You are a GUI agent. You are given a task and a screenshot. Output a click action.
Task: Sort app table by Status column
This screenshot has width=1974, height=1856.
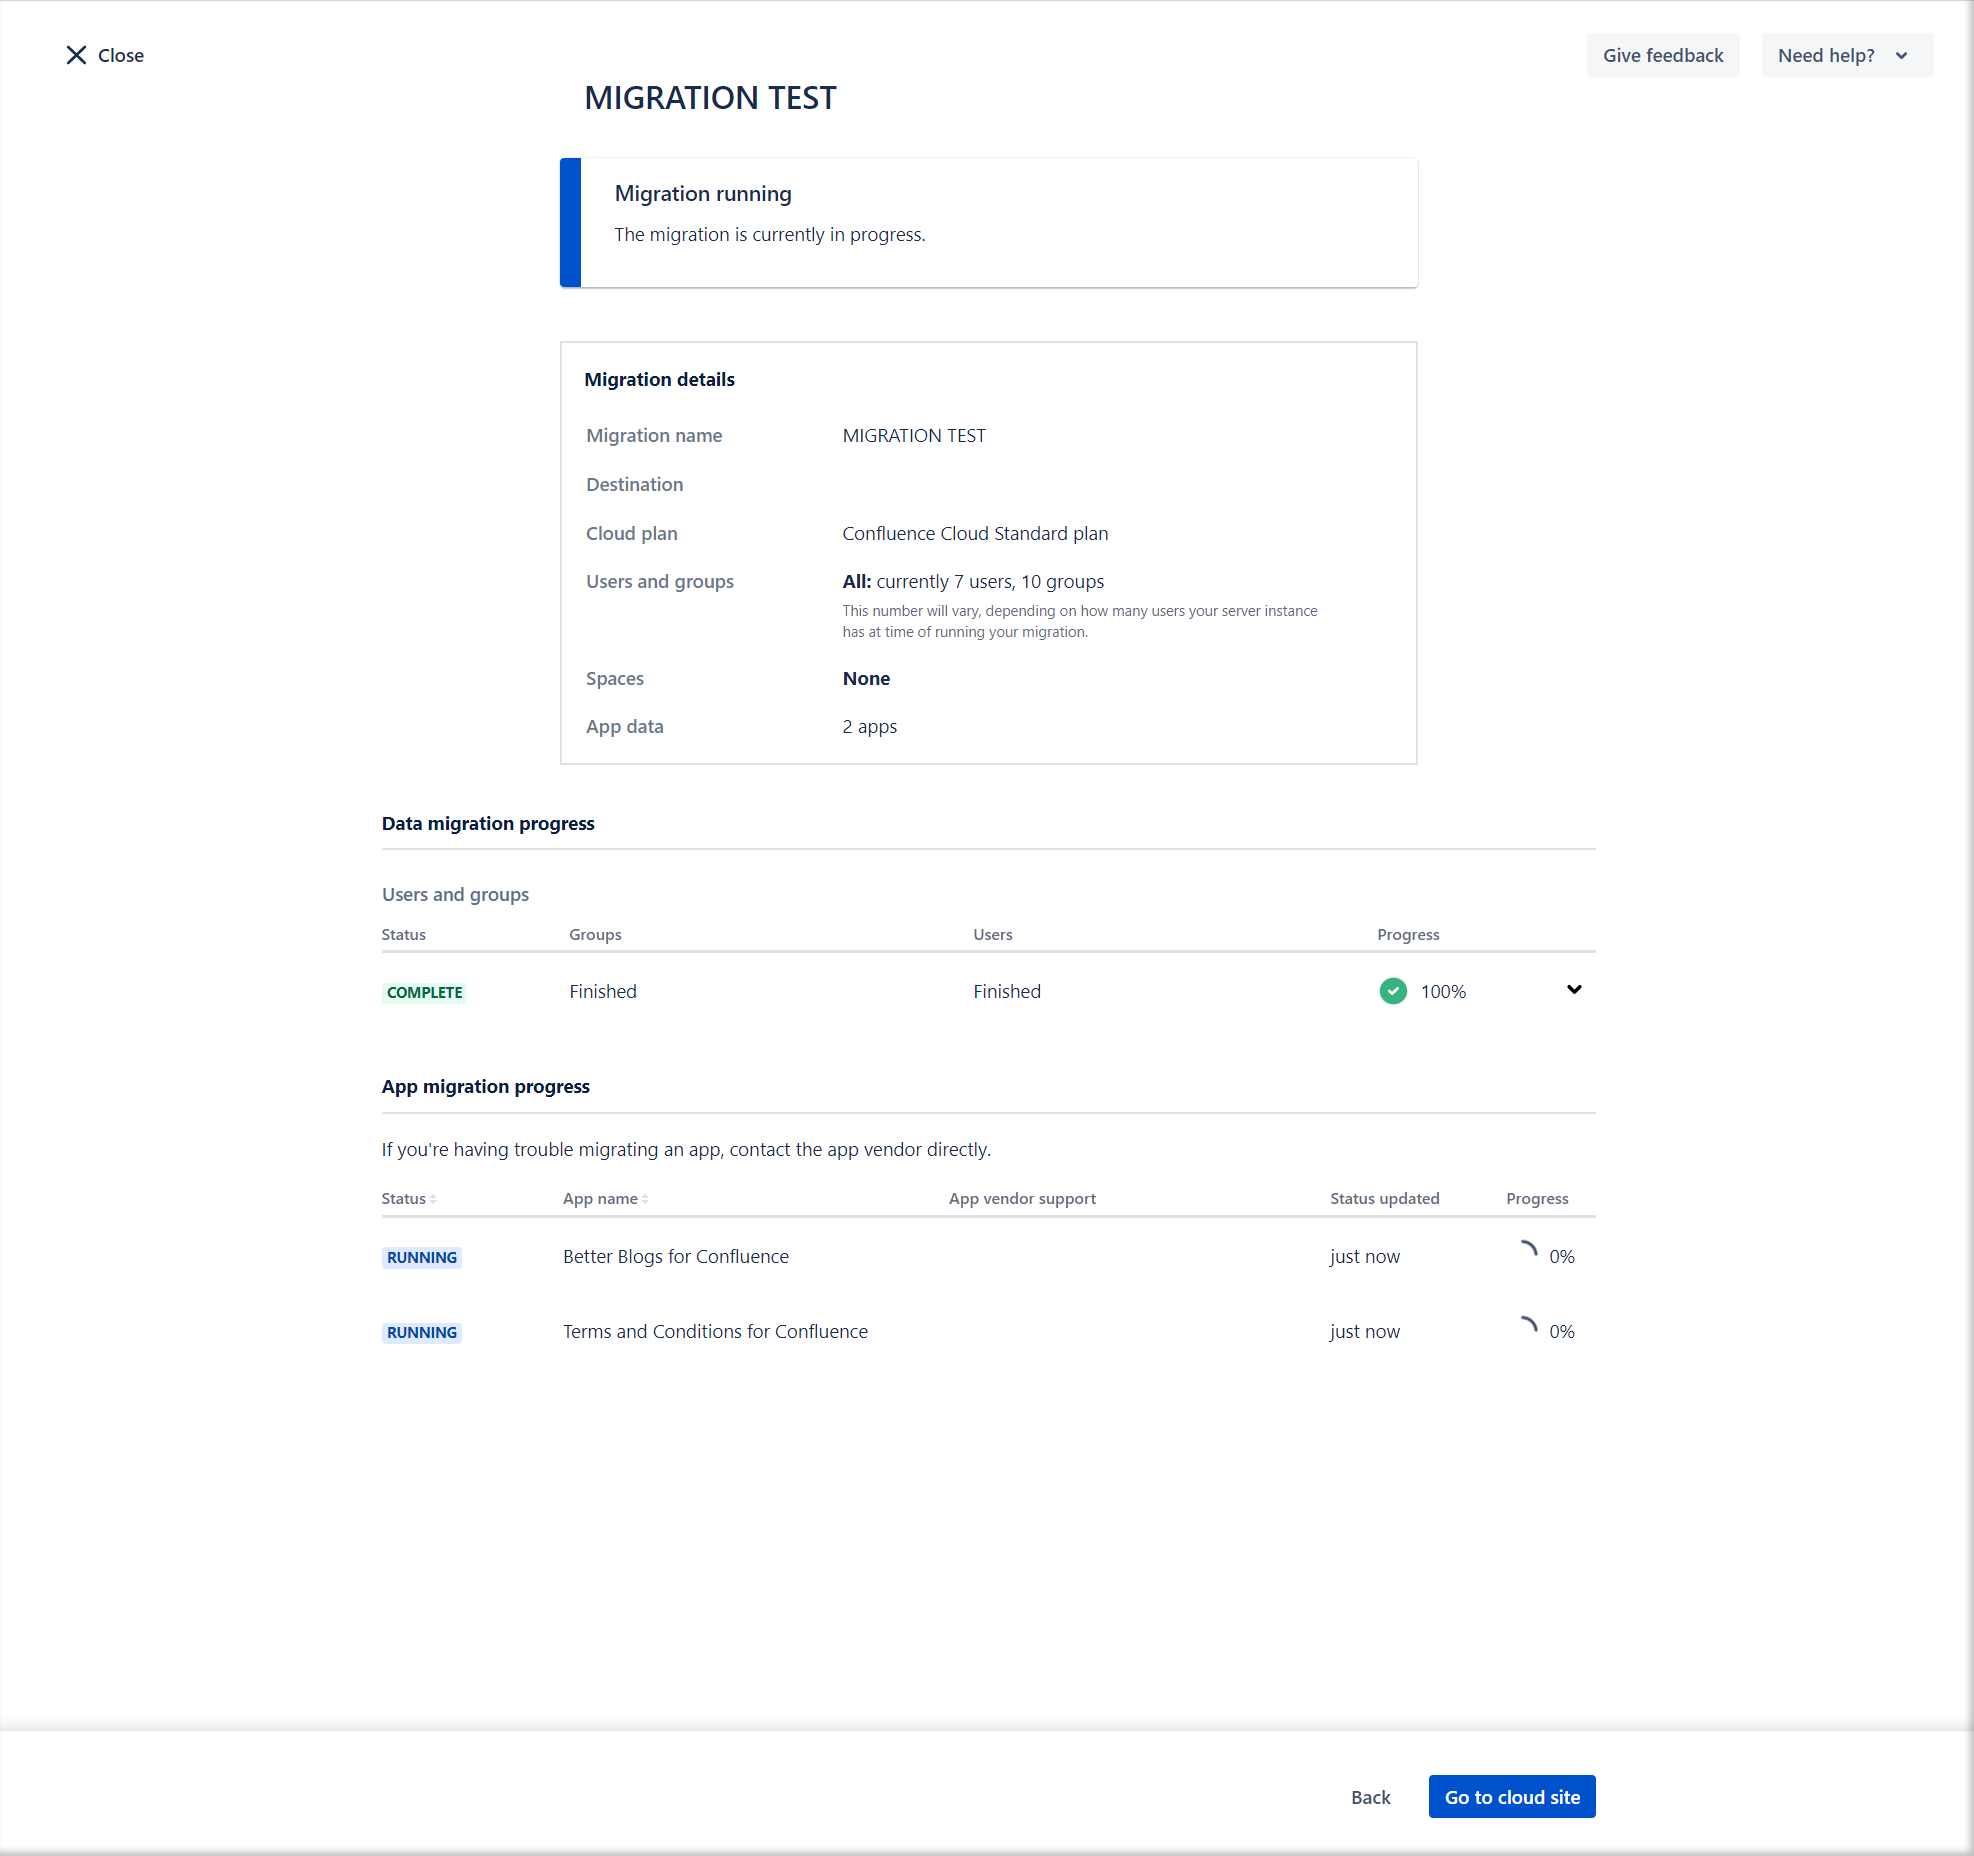tap(408, 1198)
